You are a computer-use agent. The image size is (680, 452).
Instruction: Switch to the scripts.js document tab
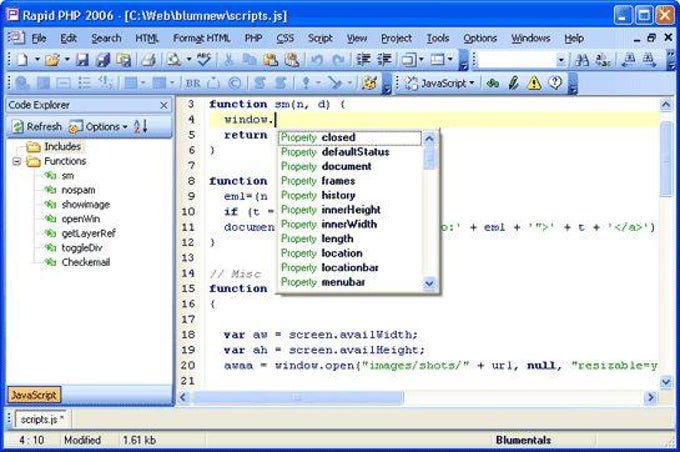click(42, 419)
